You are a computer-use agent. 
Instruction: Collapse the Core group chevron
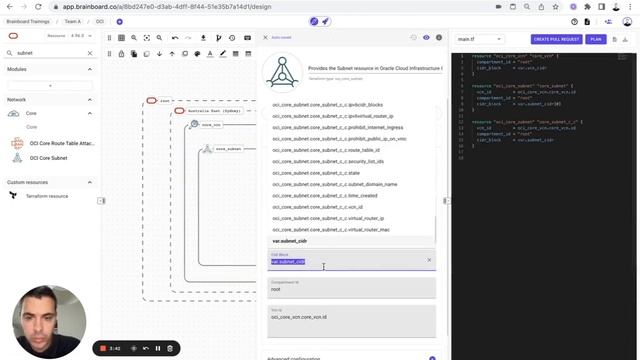click(90, 113)
